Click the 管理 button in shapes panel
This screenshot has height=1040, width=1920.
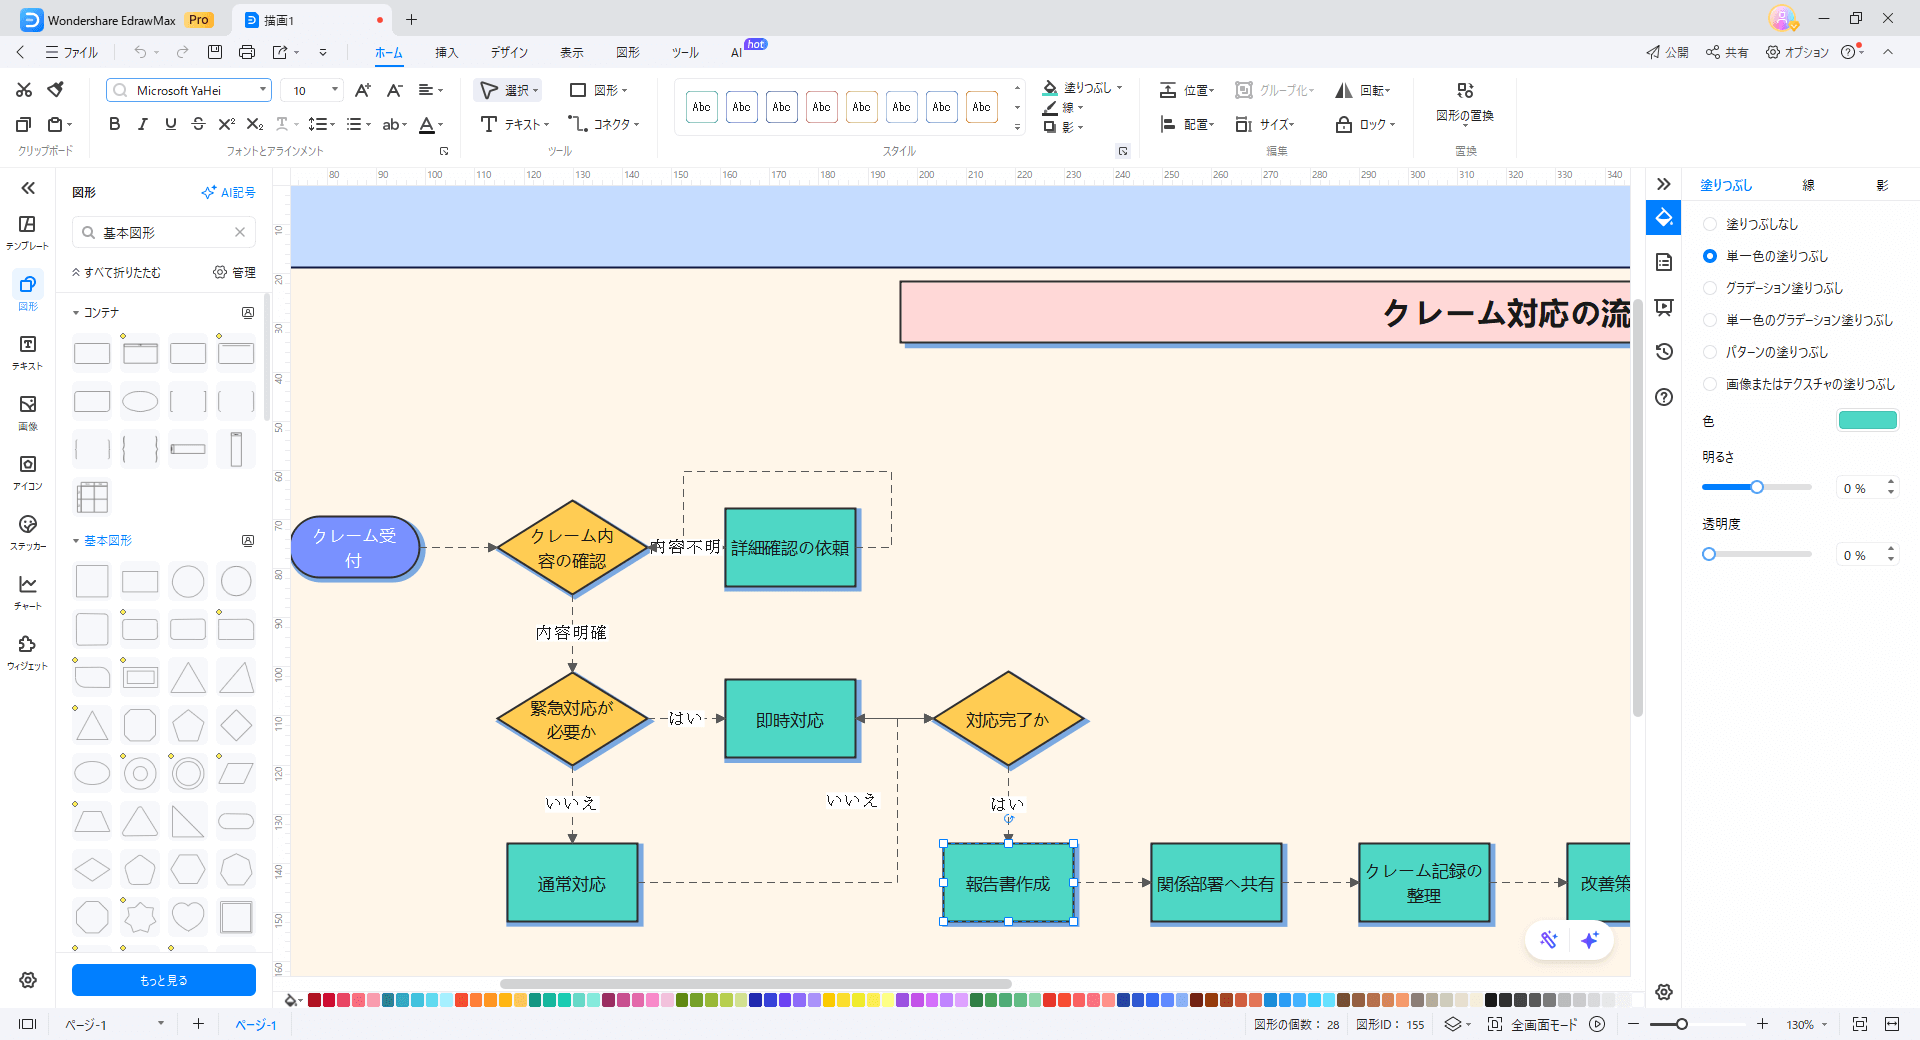click(235, 272)
